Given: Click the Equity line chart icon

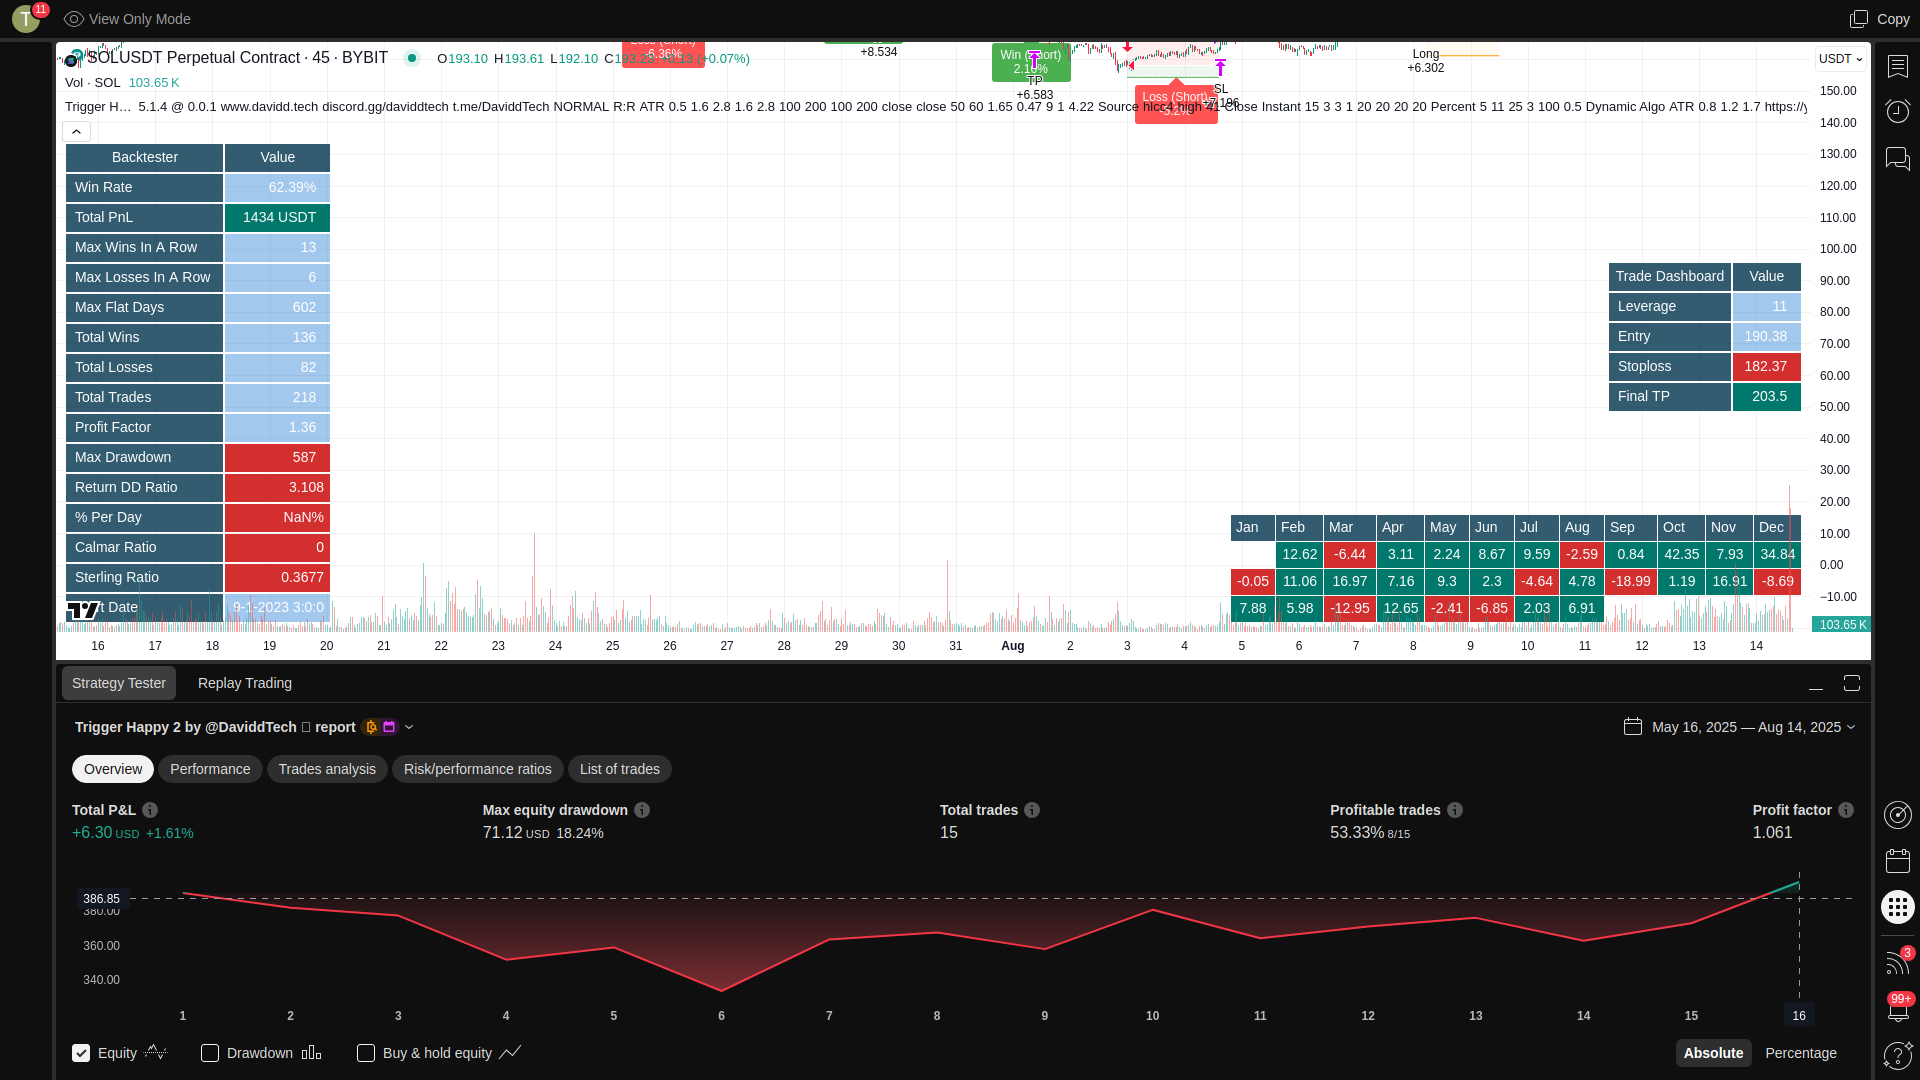Looking at the screenshot, I should (x=156, y=1052).
